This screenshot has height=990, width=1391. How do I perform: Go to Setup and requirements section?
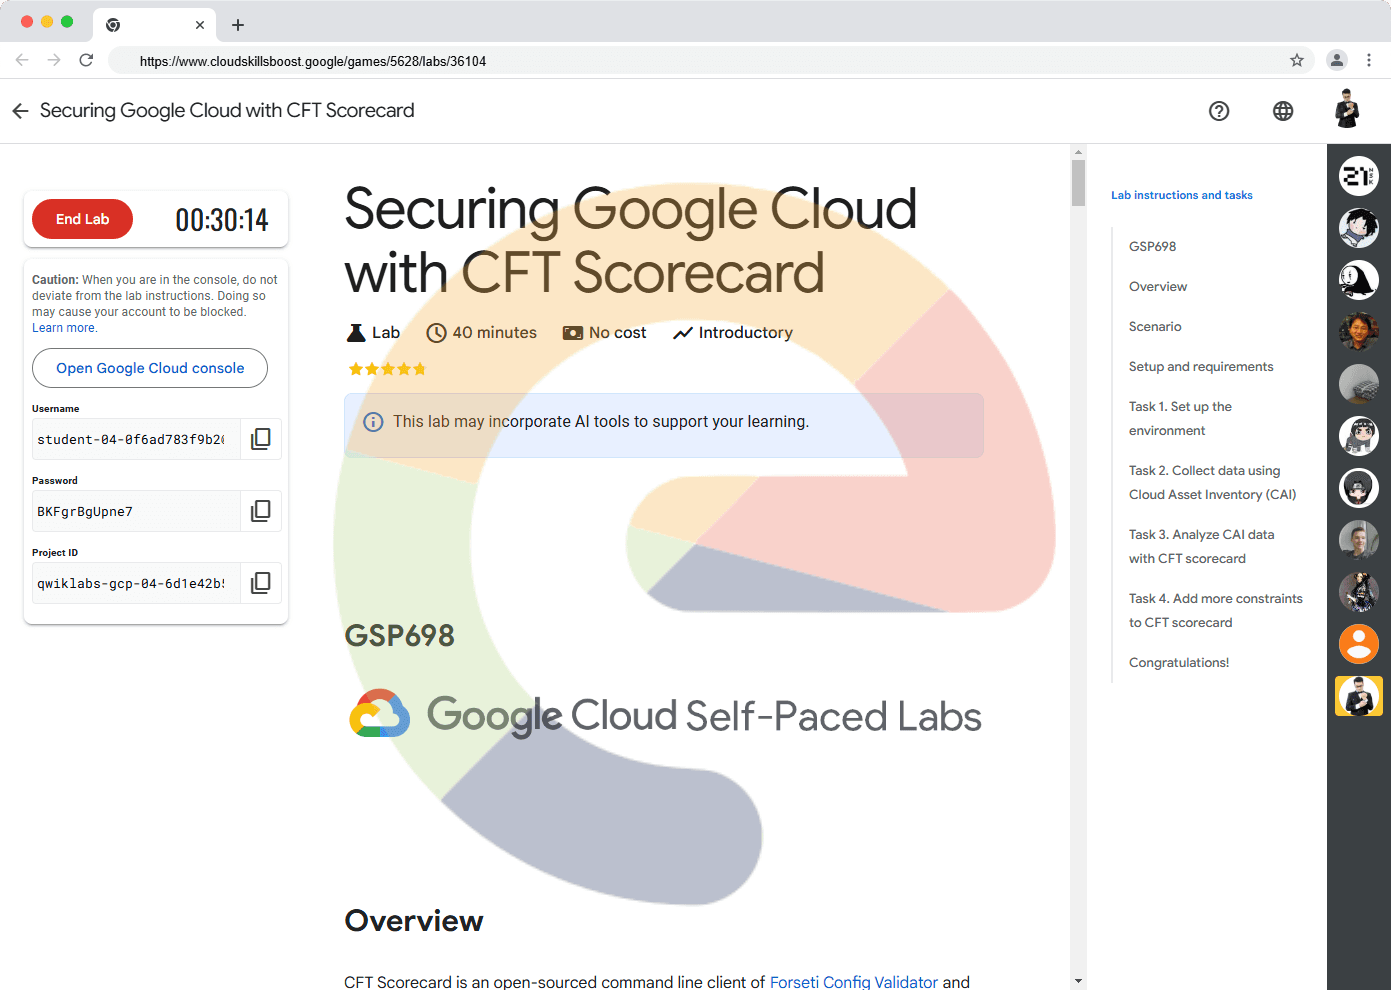tap(1201, 367)
